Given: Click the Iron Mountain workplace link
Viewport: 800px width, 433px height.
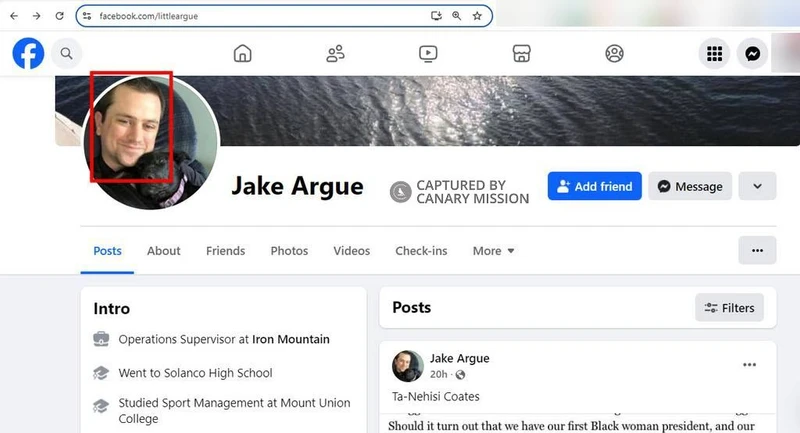Looking at the screenshot, I should (x=291, y=339).
